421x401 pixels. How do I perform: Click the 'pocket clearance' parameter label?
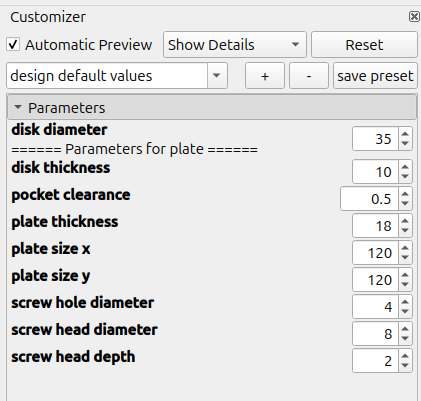(71, 195)
